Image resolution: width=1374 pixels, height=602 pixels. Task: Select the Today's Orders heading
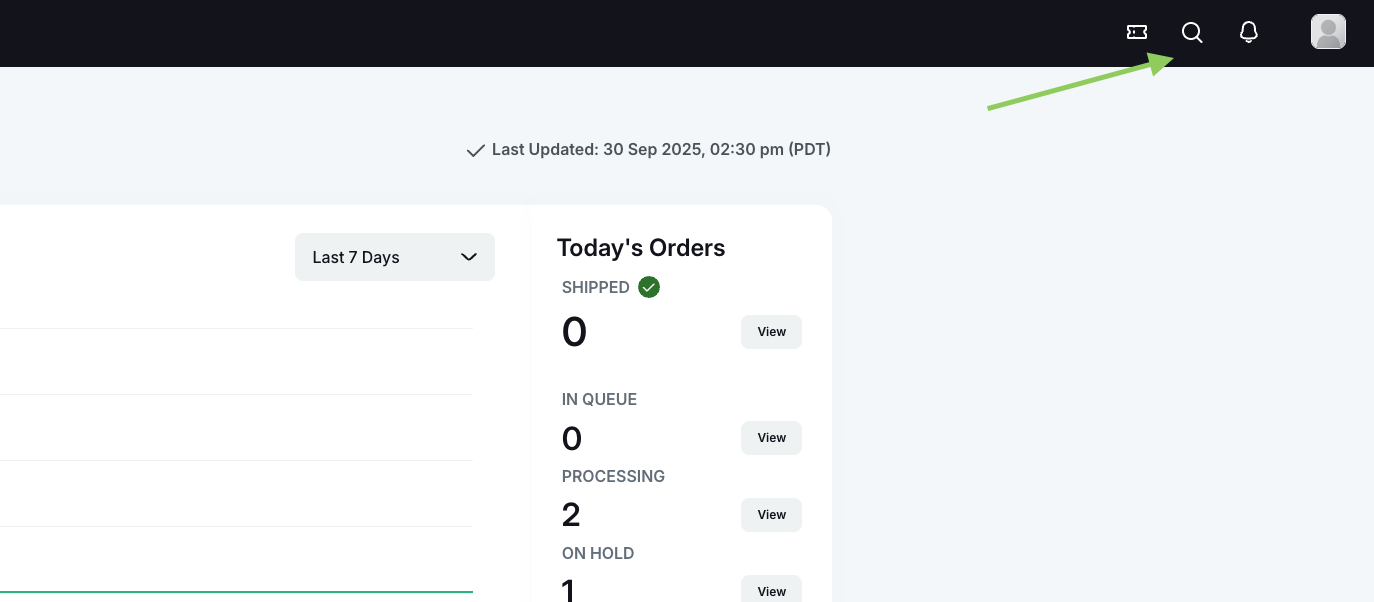(x=641, y=248)
